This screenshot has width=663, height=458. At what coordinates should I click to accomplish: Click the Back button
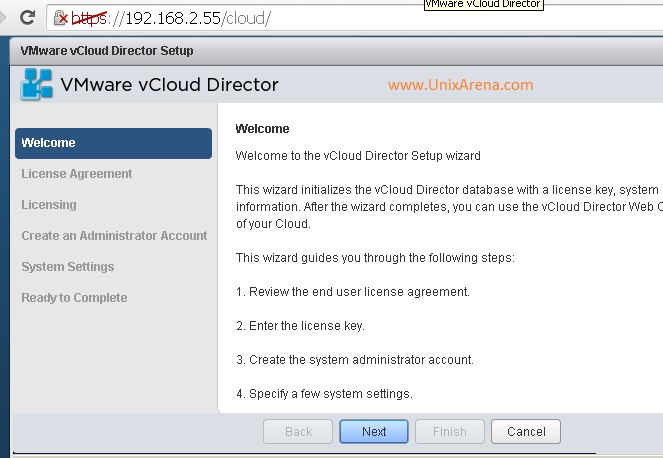click(x=298, y=431)
